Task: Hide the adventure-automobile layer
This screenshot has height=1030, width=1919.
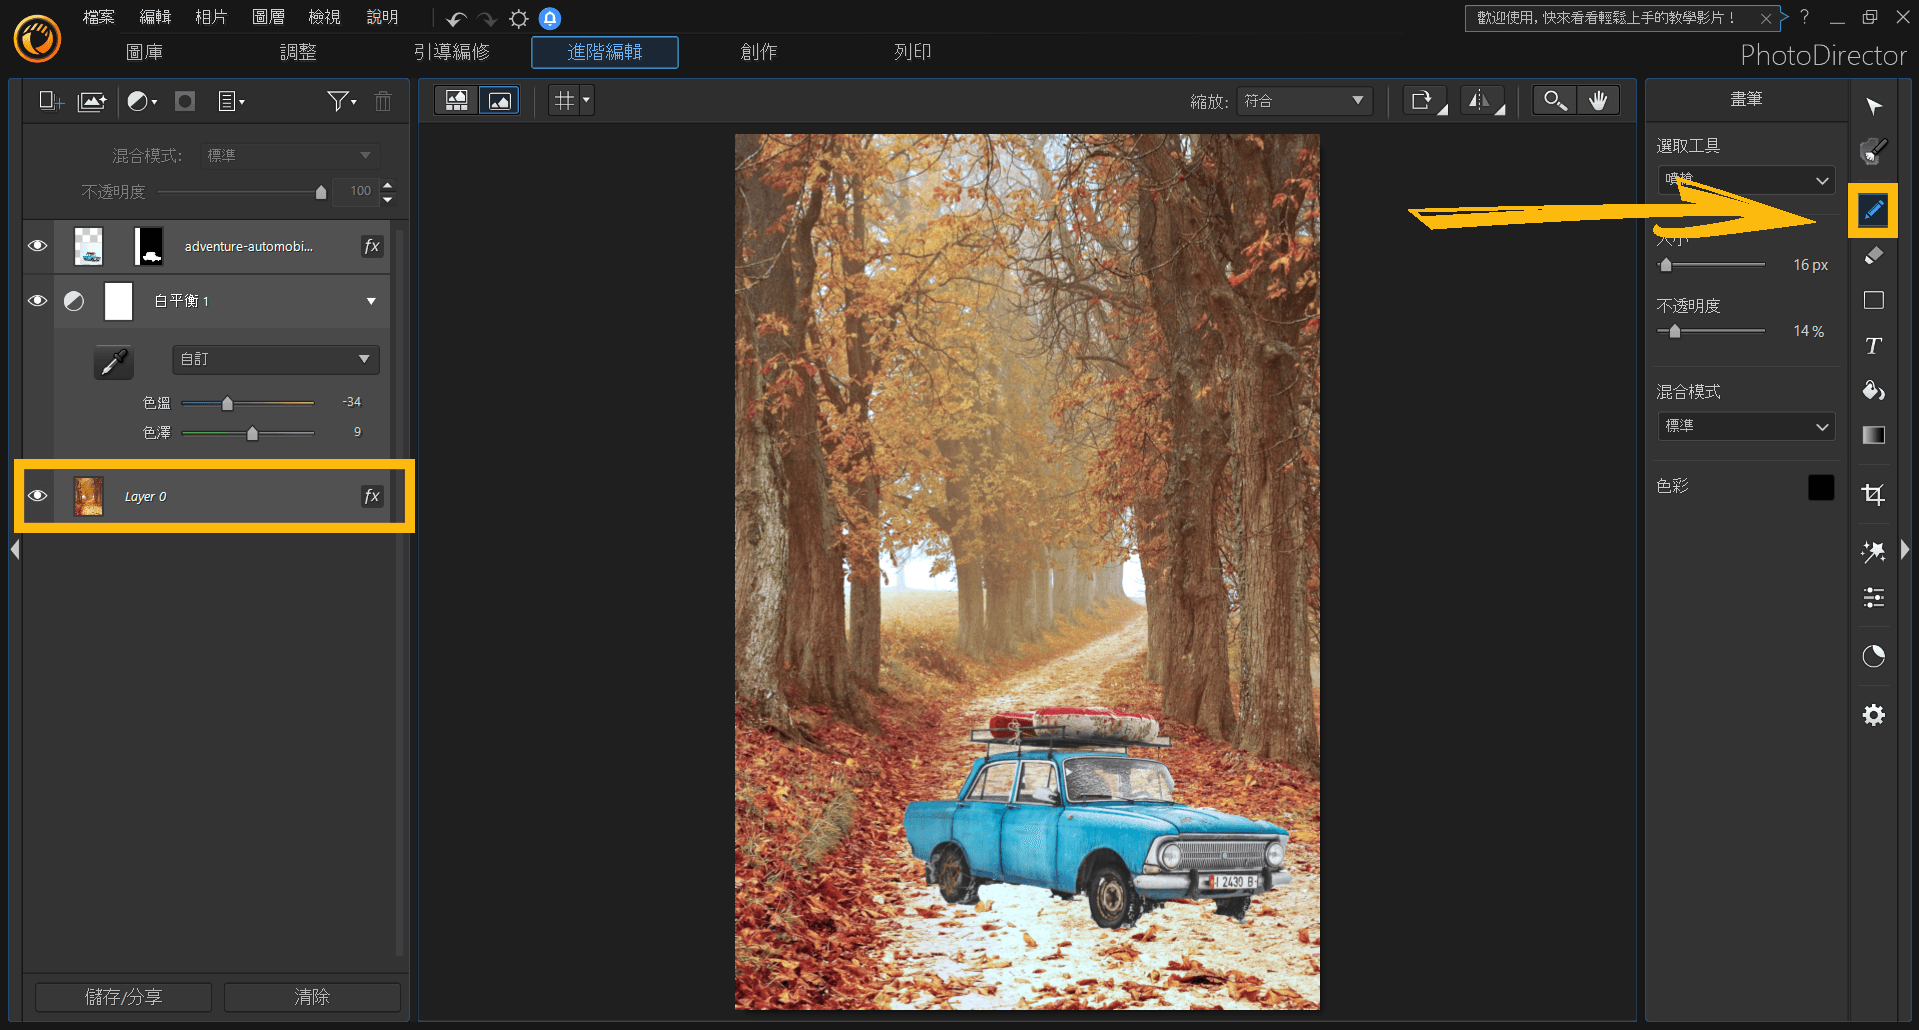Action: 38,246
